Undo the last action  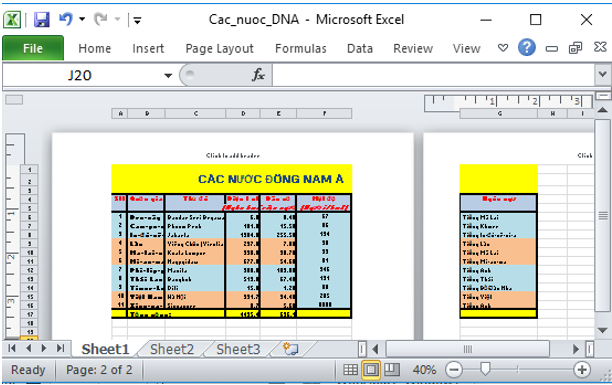[66, 19]
